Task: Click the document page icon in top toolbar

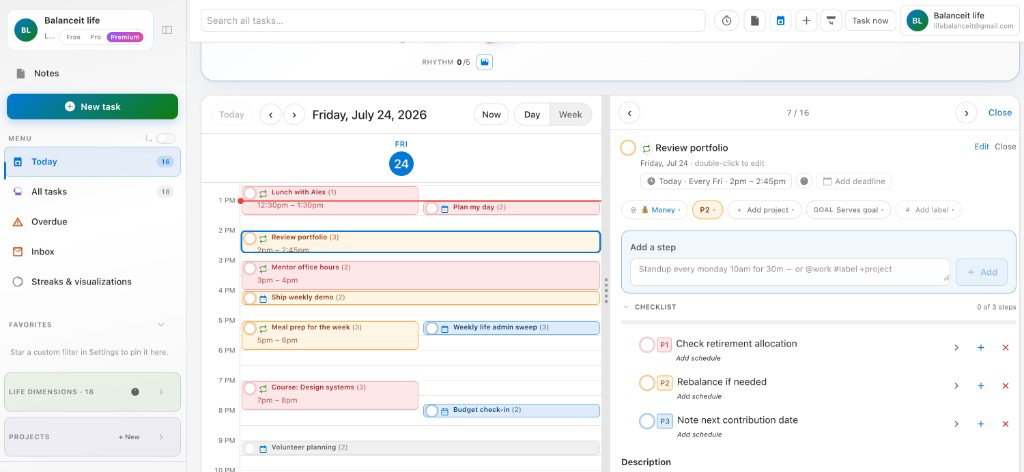Action: coord(754,21)
